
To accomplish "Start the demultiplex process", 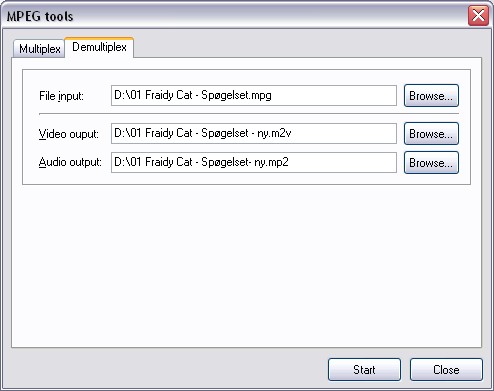I will [364, 370].
